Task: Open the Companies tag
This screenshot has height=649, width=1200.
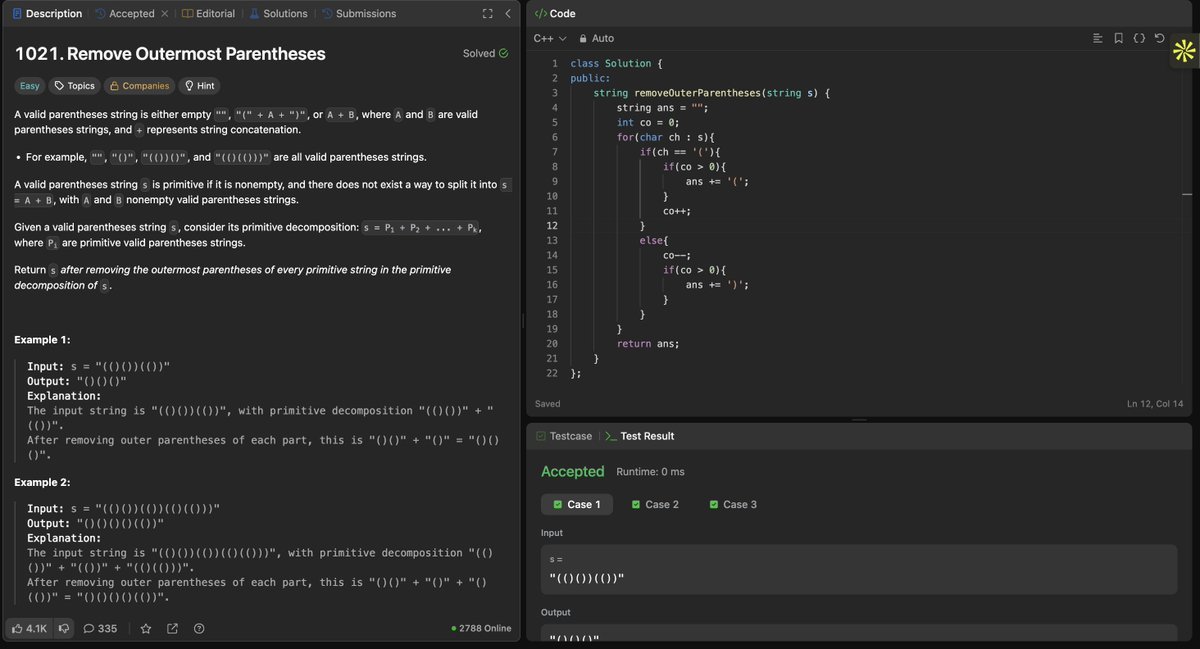Action: tap(139, 86)
